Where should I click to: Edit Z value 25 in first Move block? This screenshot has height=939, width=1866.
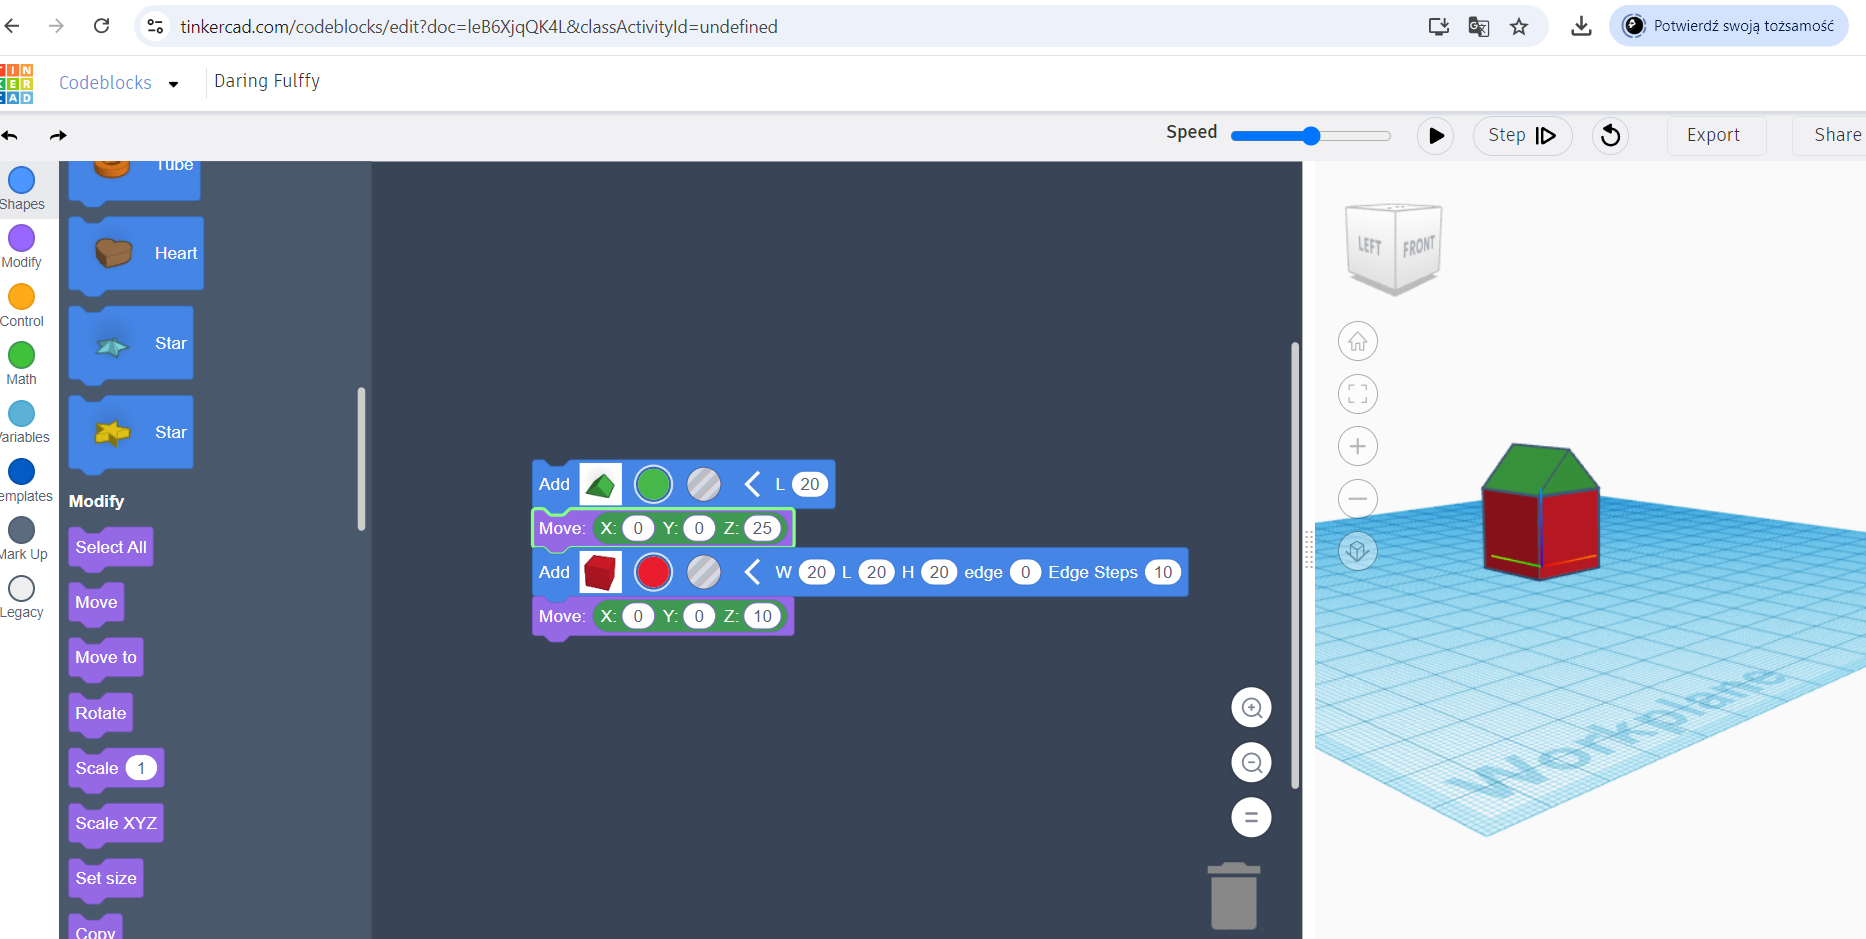[x=762, y=529]
